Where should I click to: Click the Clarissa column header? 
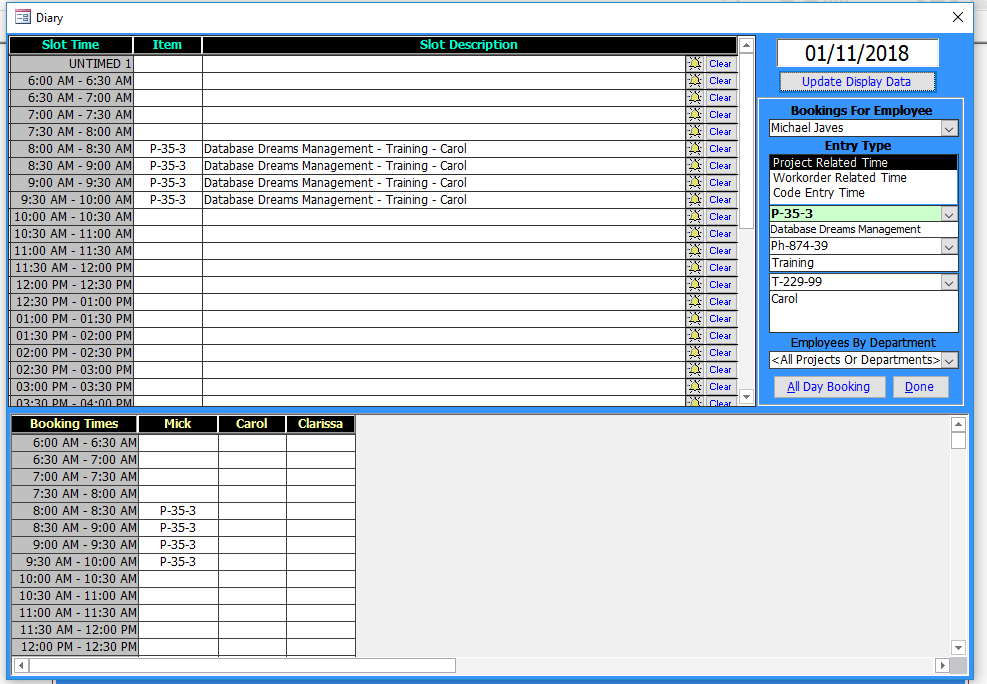320,423
